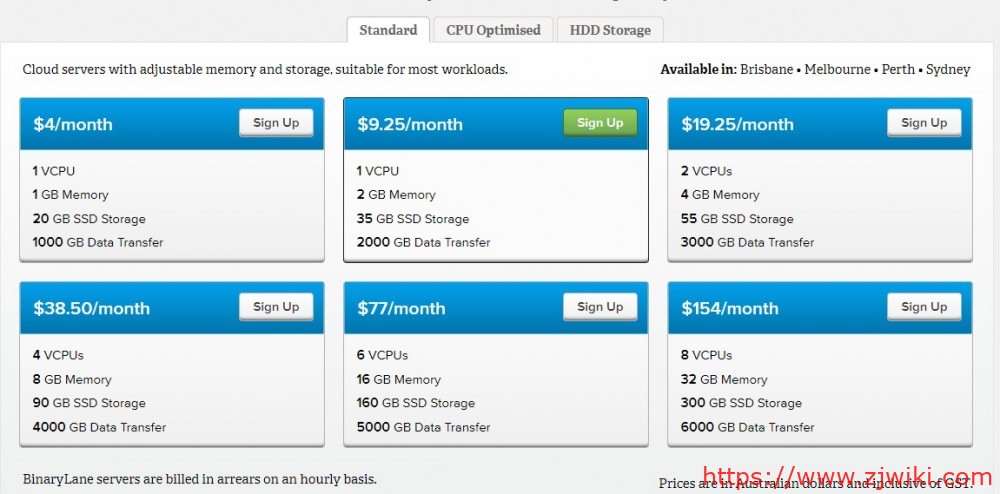Click Sydney in the Available in list
The height and width of the screenshot is (494, 1000).
tap(948, 70)
